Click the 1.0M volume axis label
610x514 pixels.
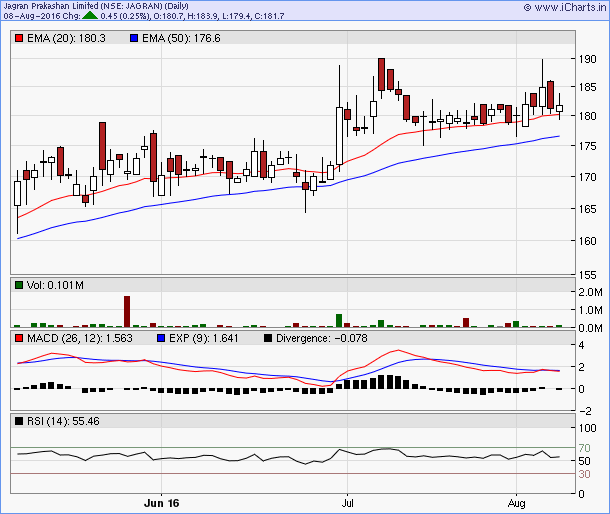590,310
